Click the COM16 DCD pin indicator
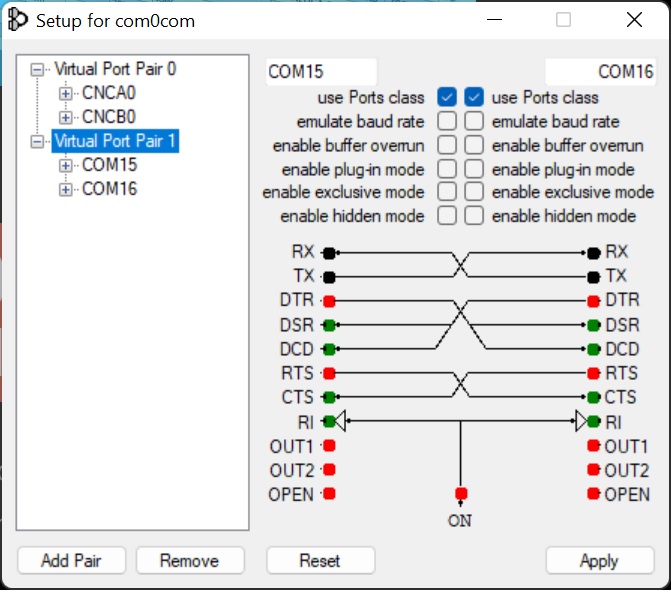Screen dimensions: 671x590 pos(594,349)
